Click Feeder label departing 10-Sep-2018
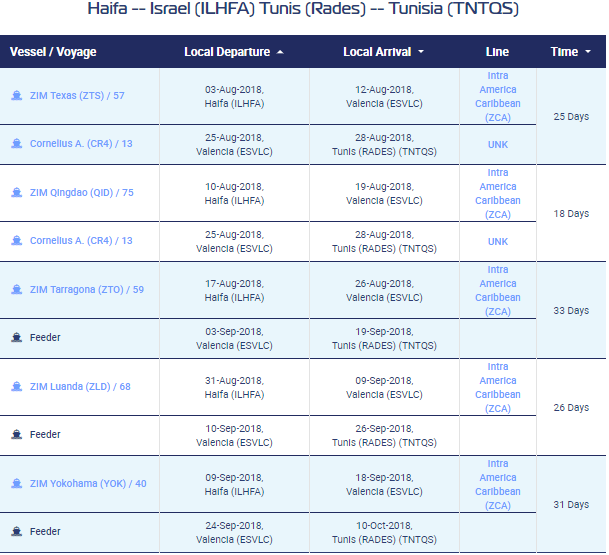Screen dimensions: 609x555 (x=45, y=434)
